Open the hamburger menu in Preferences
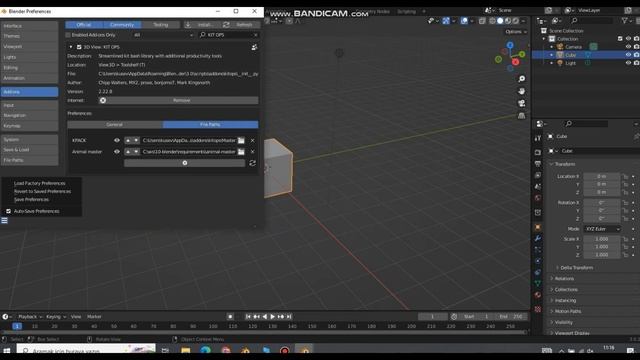Image resolution: width=640 pixels, height=360 pixels. click(x=4, y=220)
